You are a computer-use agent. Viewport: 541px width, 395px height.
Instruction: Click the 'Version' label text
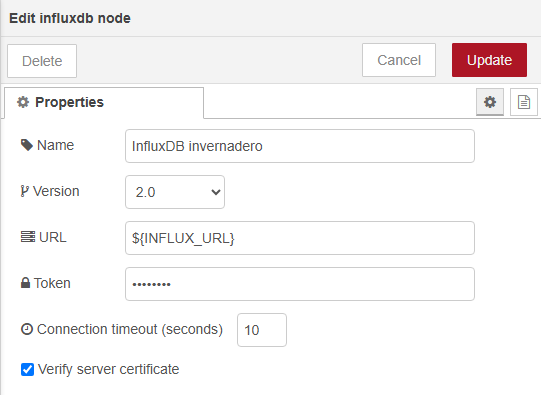point(56,191)
